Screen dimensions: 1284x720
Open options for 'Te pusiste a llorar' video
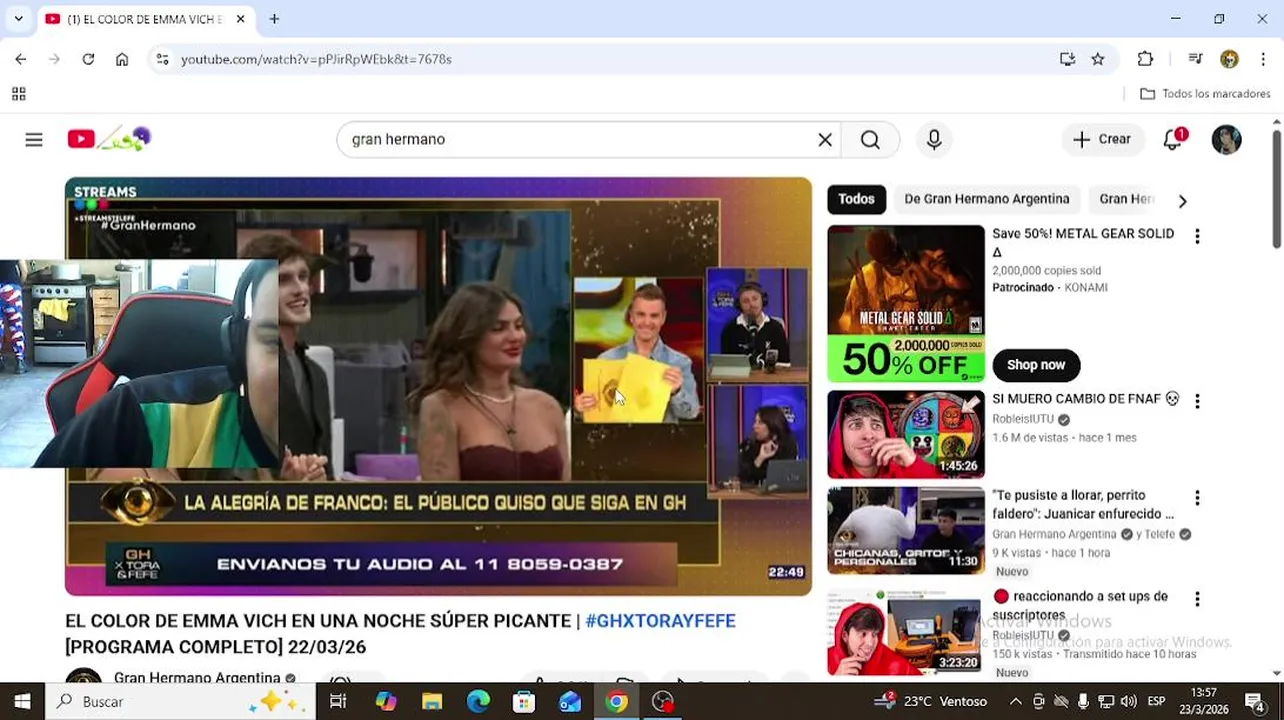point(1197,498)
